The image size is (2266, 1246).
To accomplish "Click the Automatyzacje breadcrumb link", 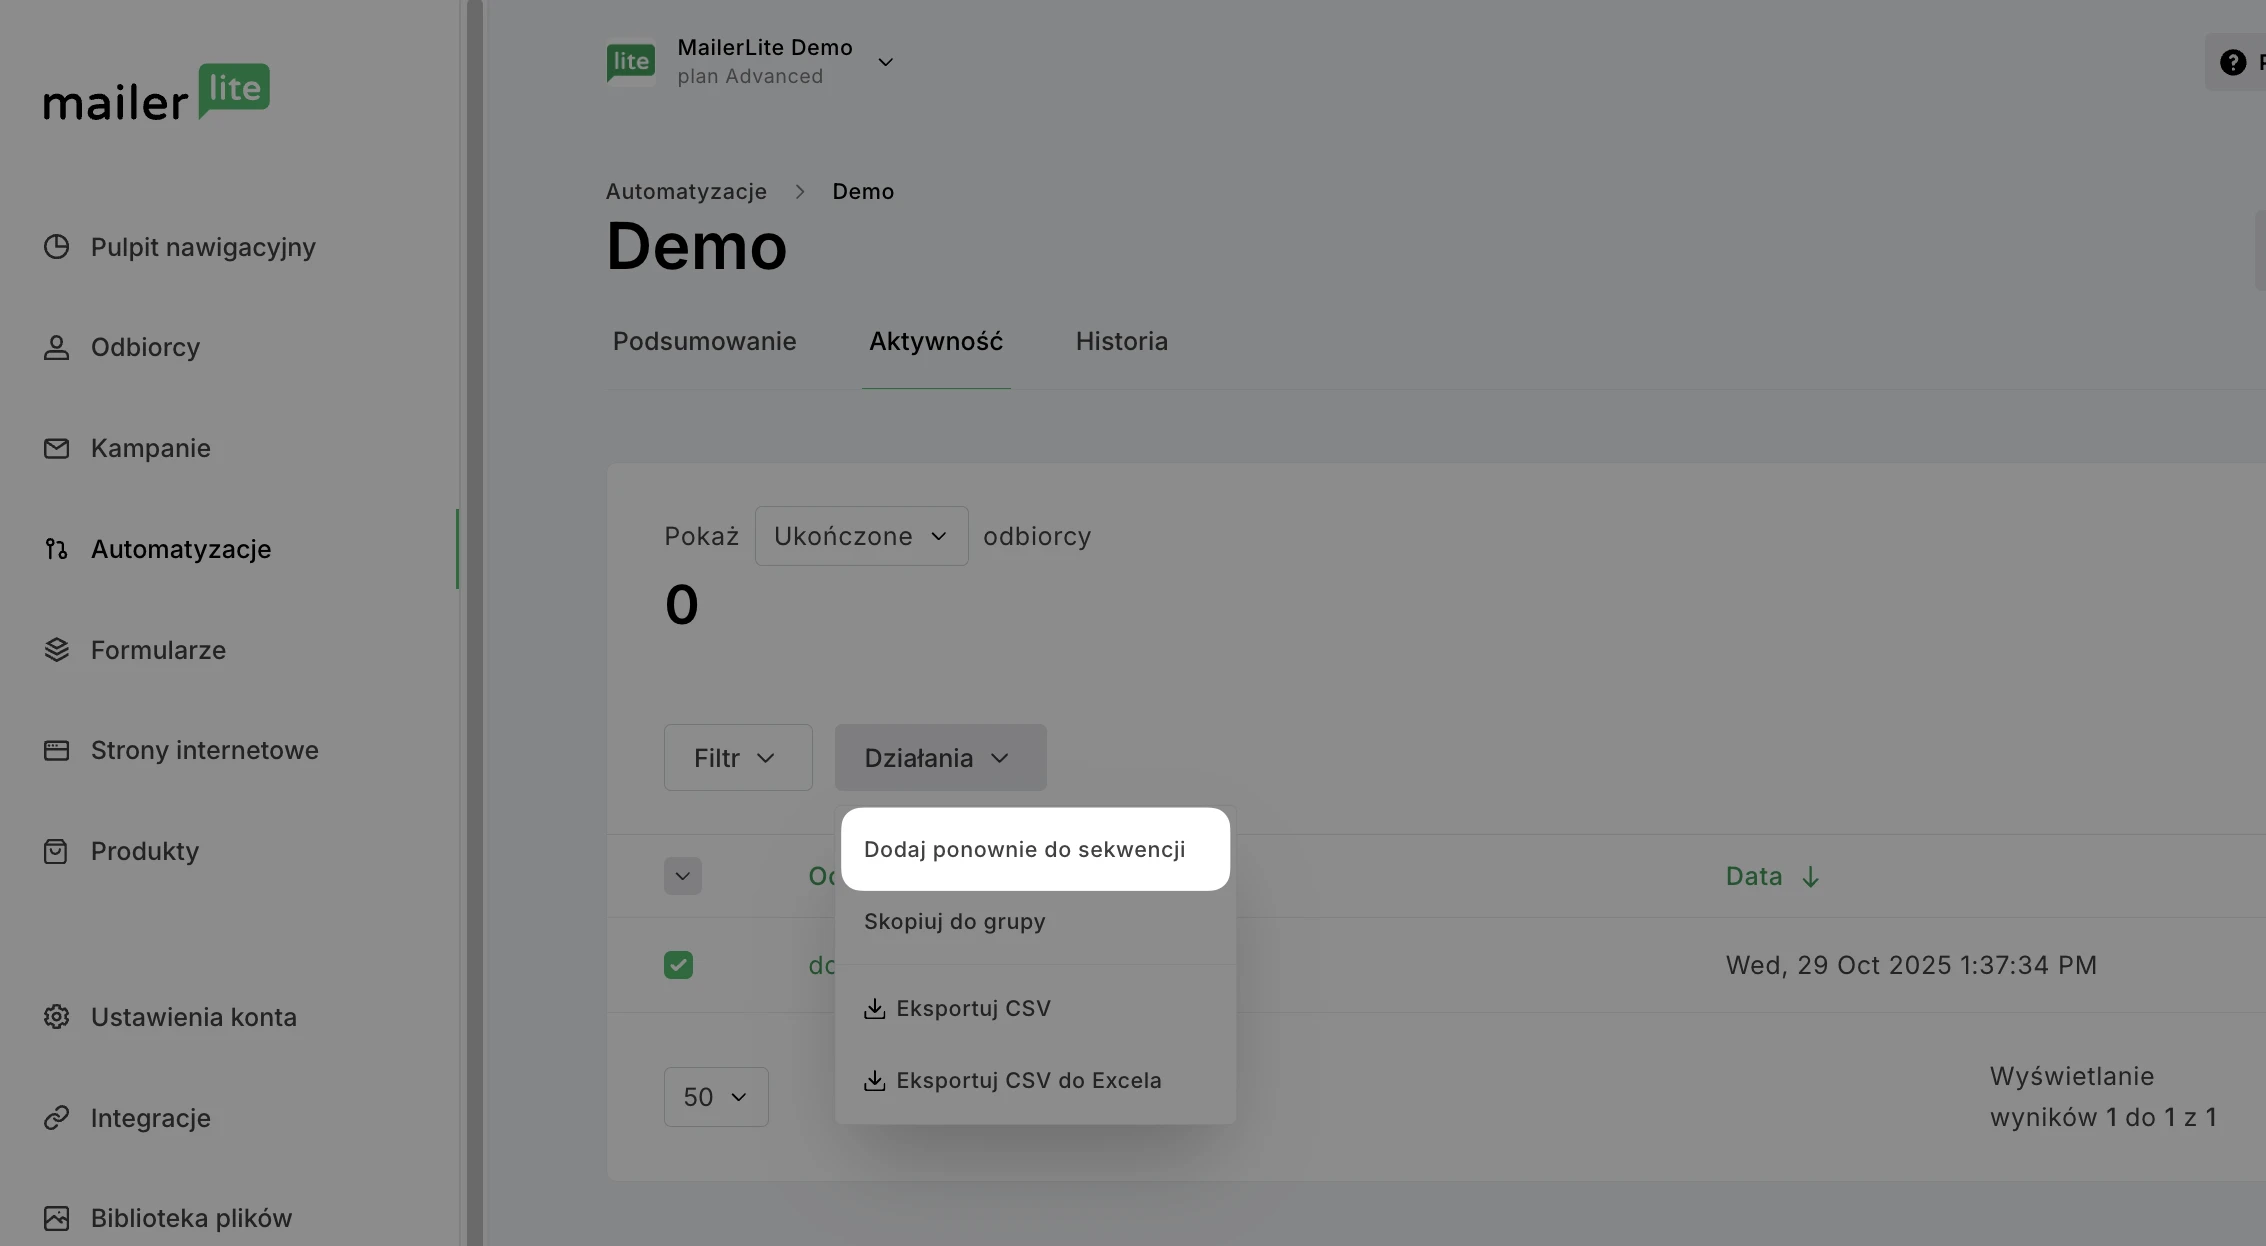I will coord(686,191).
